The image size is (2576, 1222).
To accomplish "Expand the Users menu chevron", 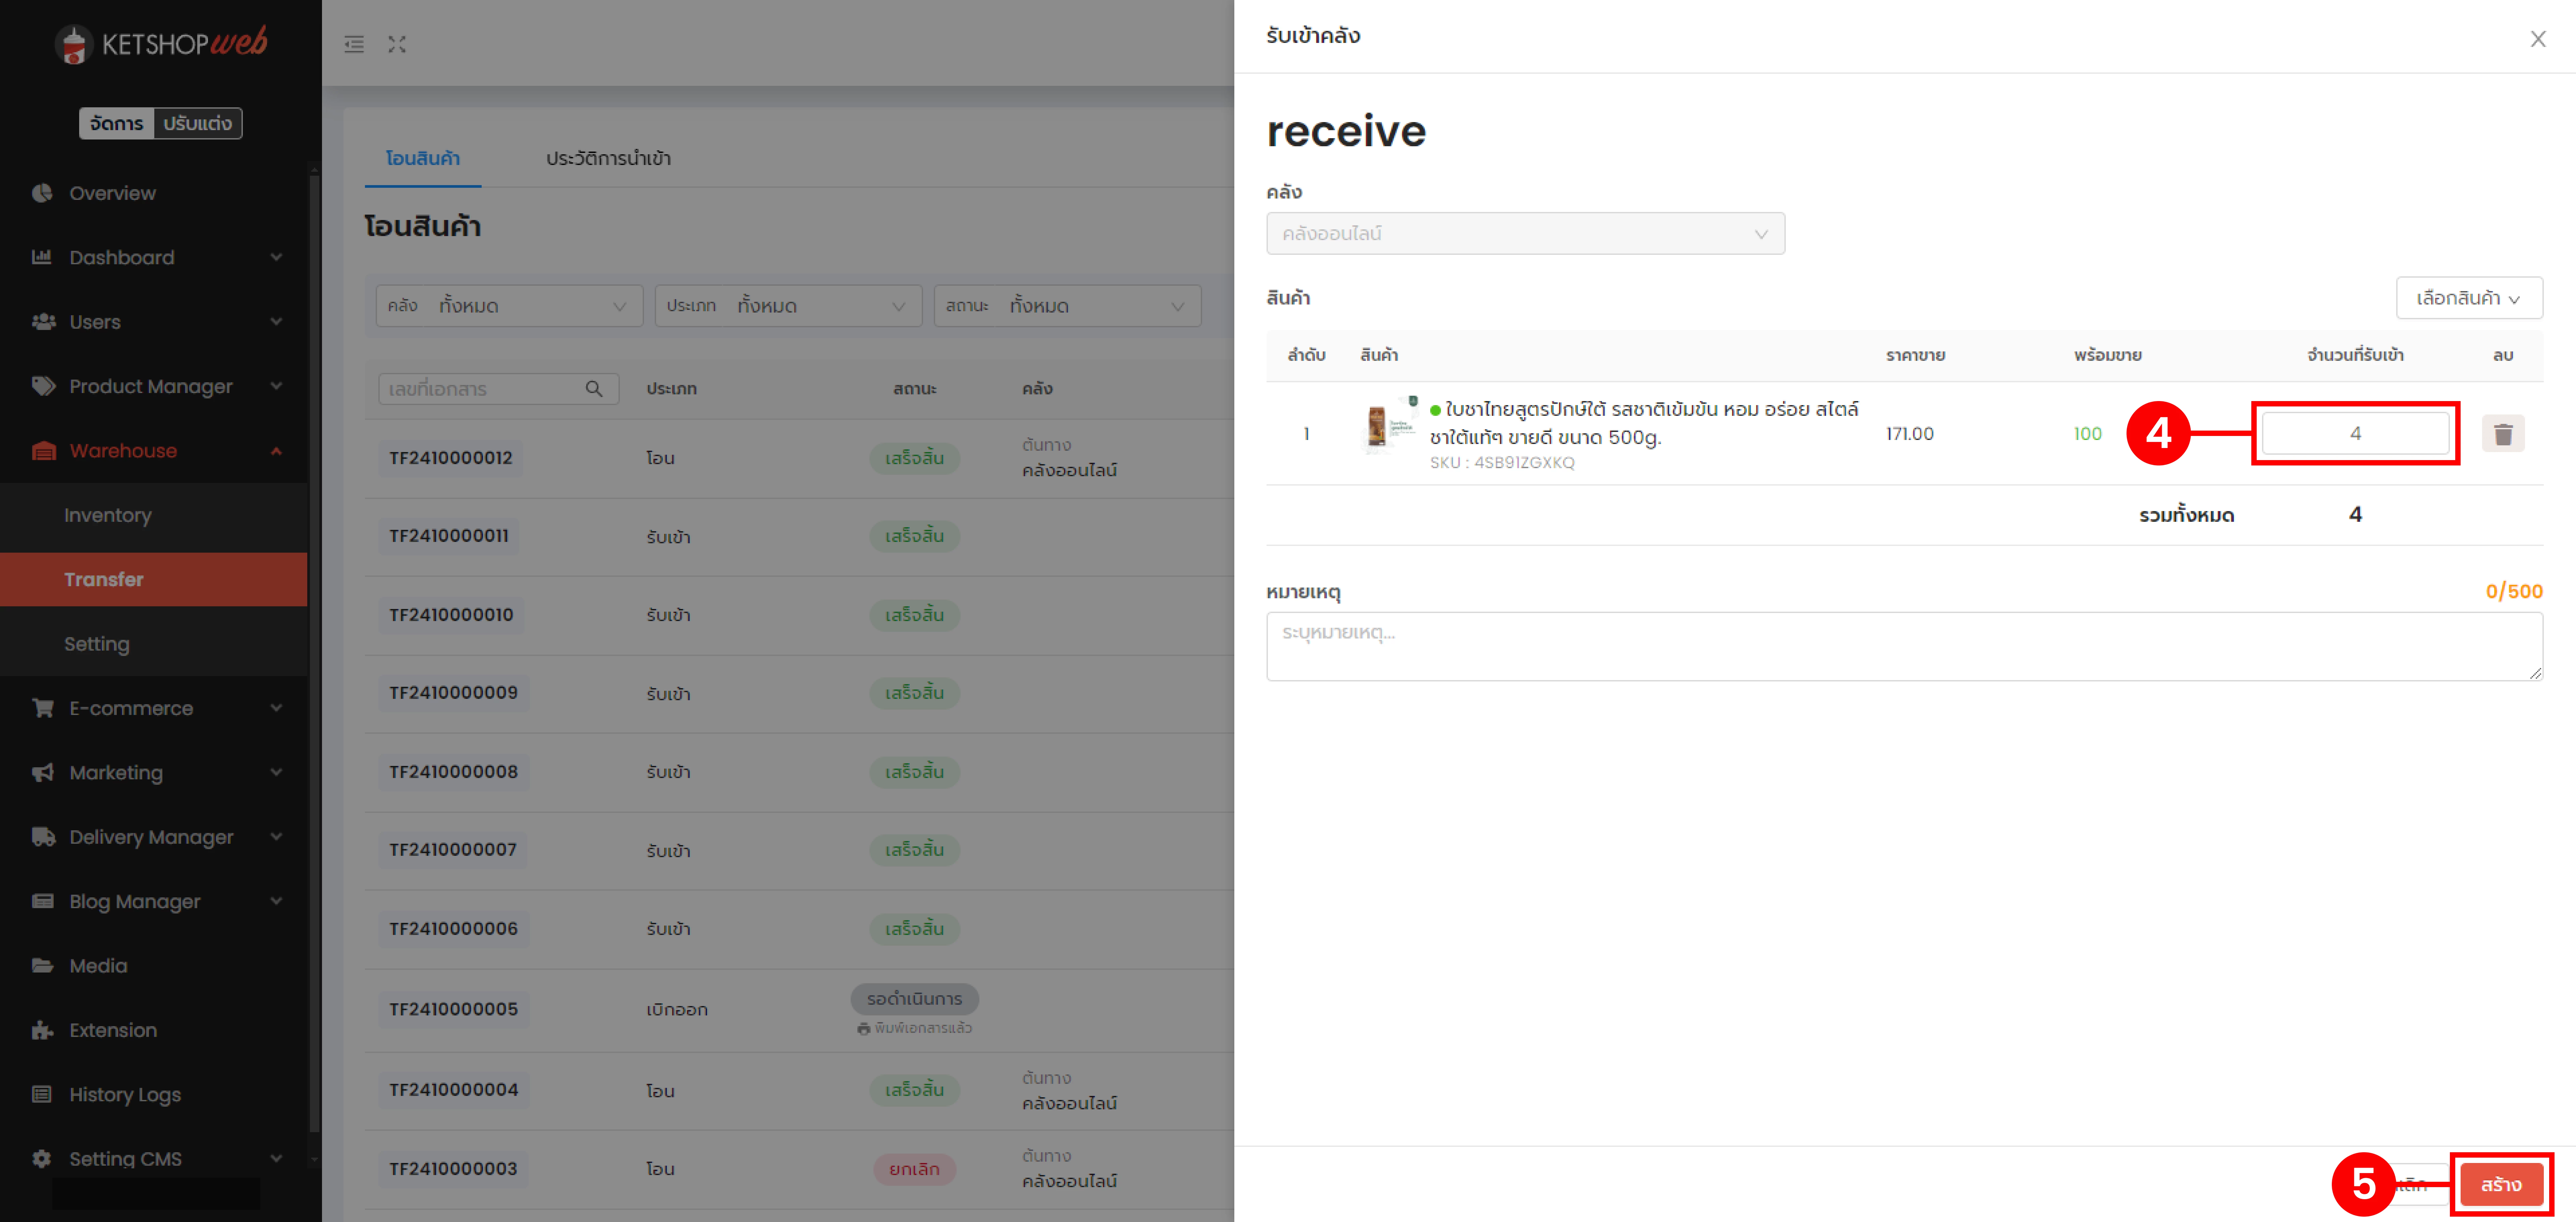I will (x=276, y=322).
